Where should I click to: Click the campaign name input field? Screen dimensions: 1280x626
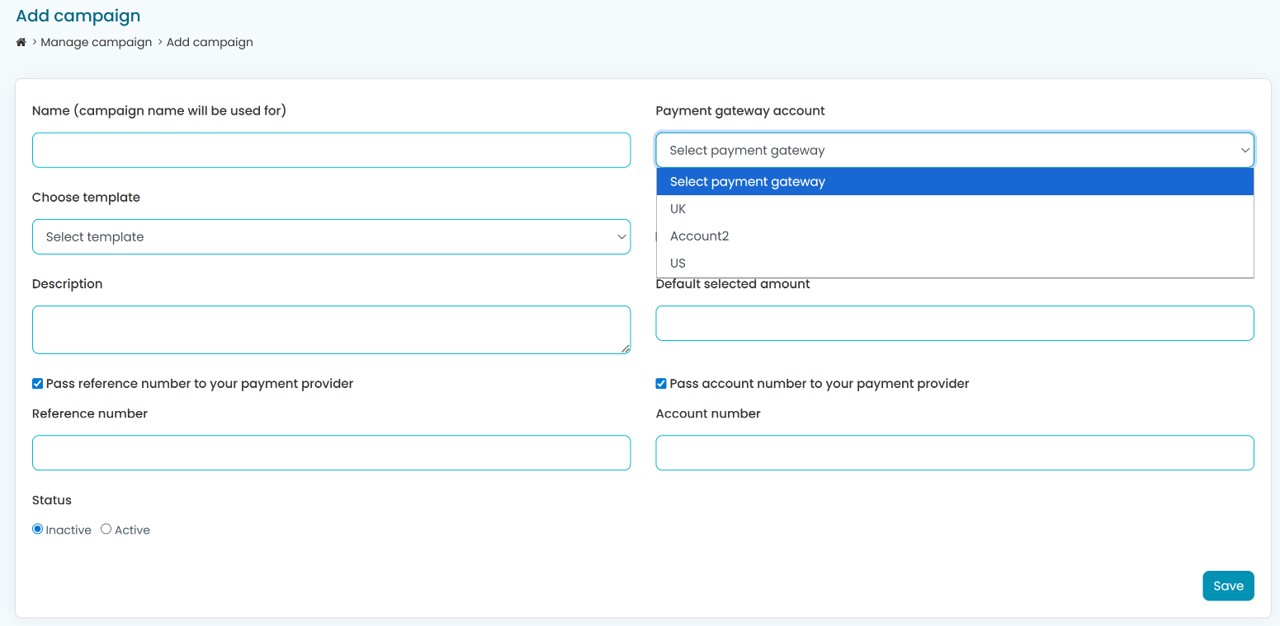click(331, 150)
